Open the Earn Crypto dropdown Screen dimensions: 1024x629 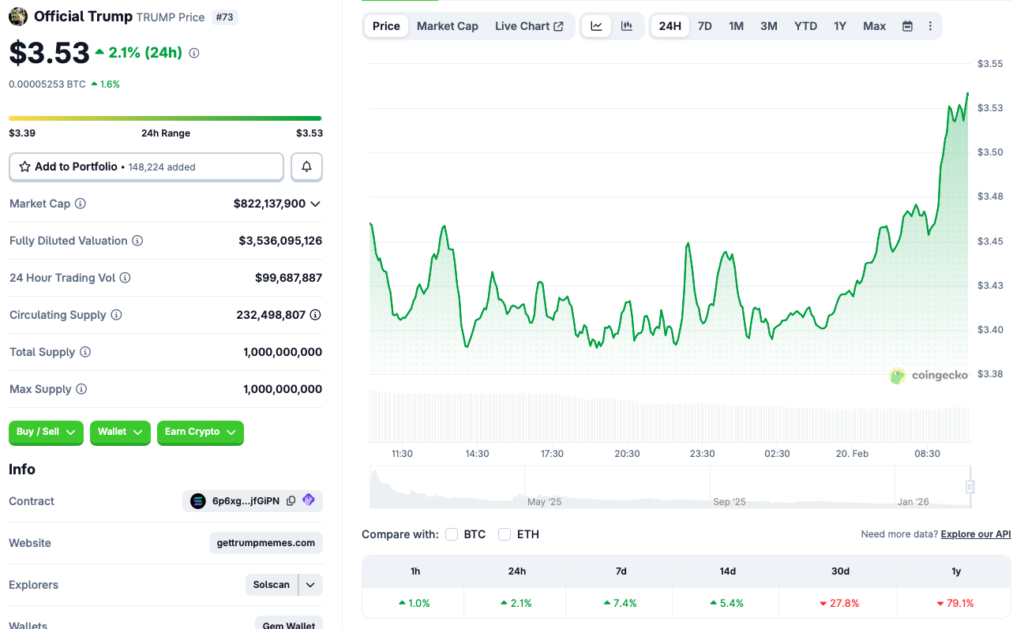(200, 432)
